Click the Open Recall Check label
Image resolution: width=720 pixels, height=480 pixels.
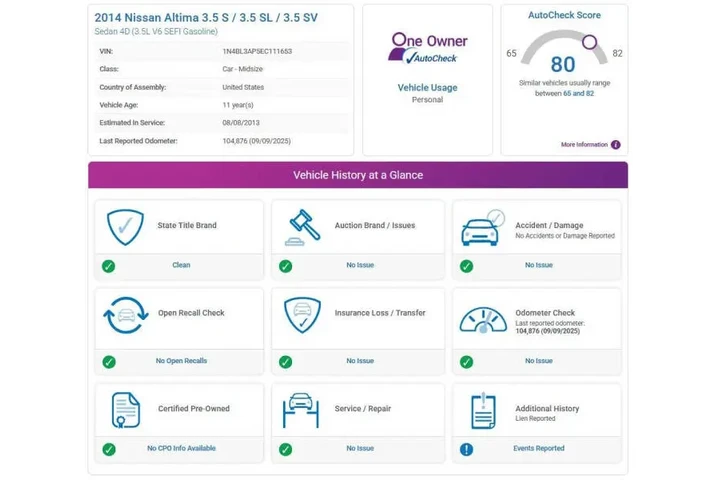tap(191, 313)
